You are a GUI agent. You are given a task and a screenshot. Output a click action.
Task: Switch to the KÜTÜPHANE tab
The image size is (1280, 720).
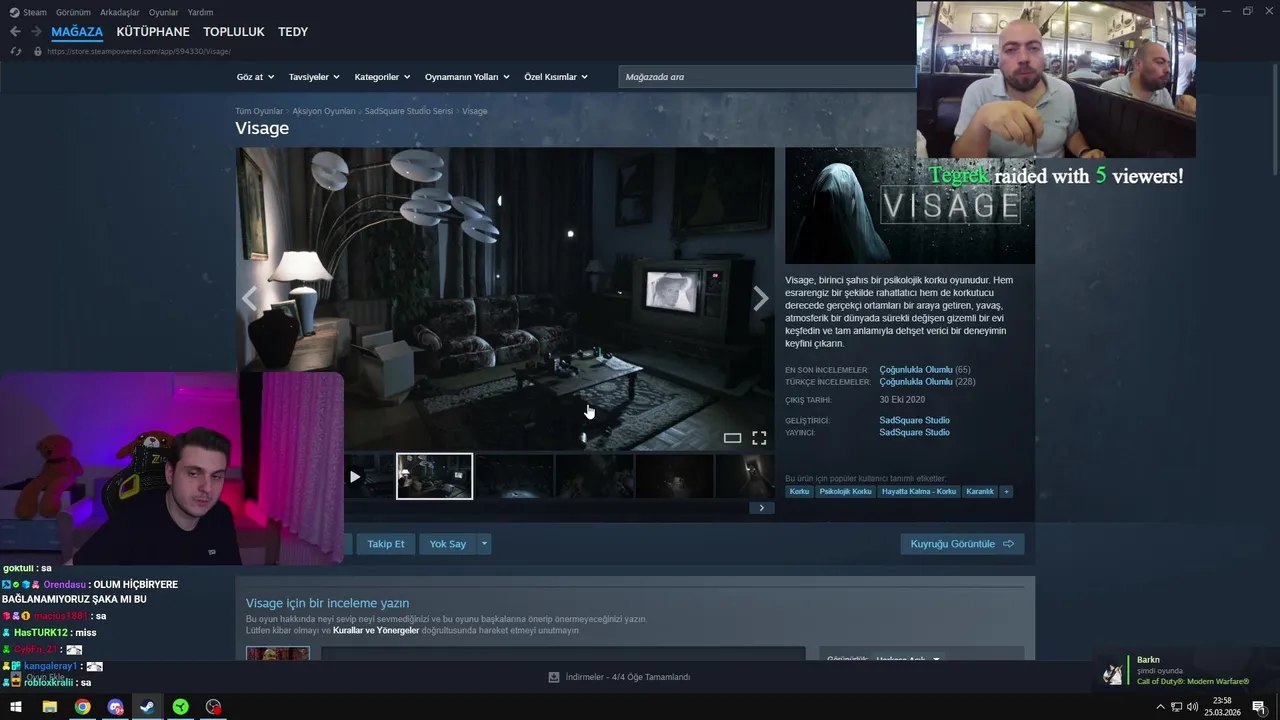pyautogui.click(x=153, y=32)
